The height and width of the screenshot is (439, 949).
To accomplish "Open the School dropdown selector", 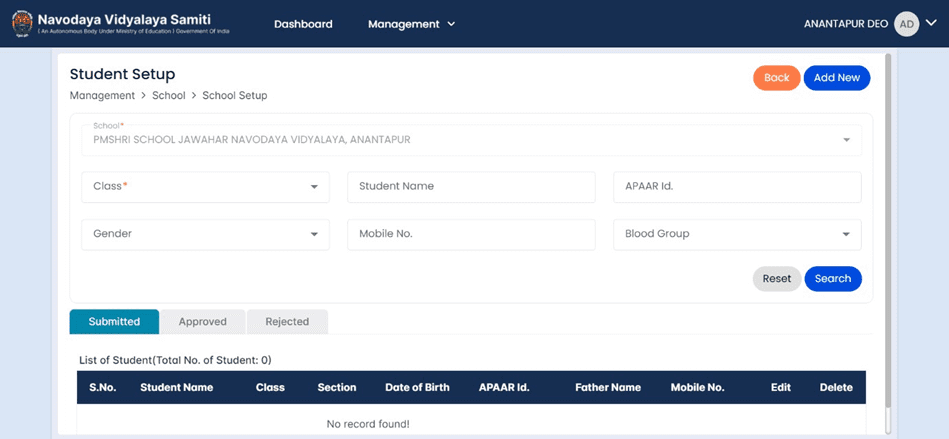I will point(471,140).
